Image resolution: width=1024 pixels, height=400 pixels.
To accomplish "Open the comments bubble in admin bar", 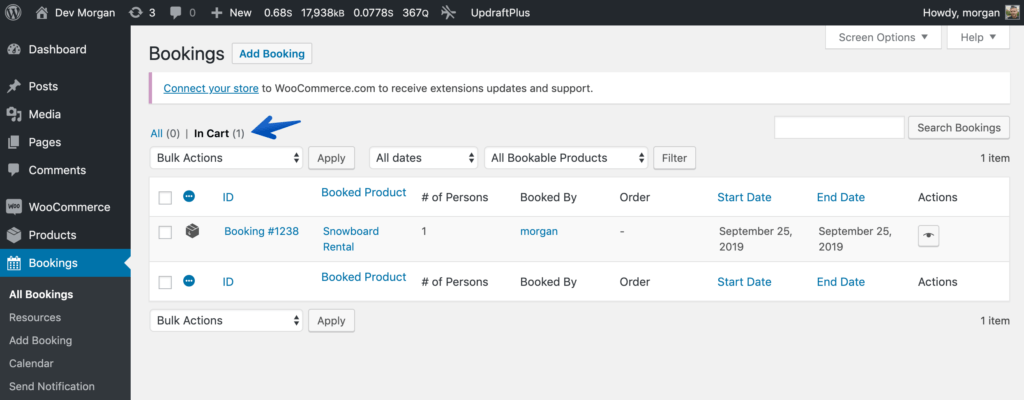I will pos(183,12).
